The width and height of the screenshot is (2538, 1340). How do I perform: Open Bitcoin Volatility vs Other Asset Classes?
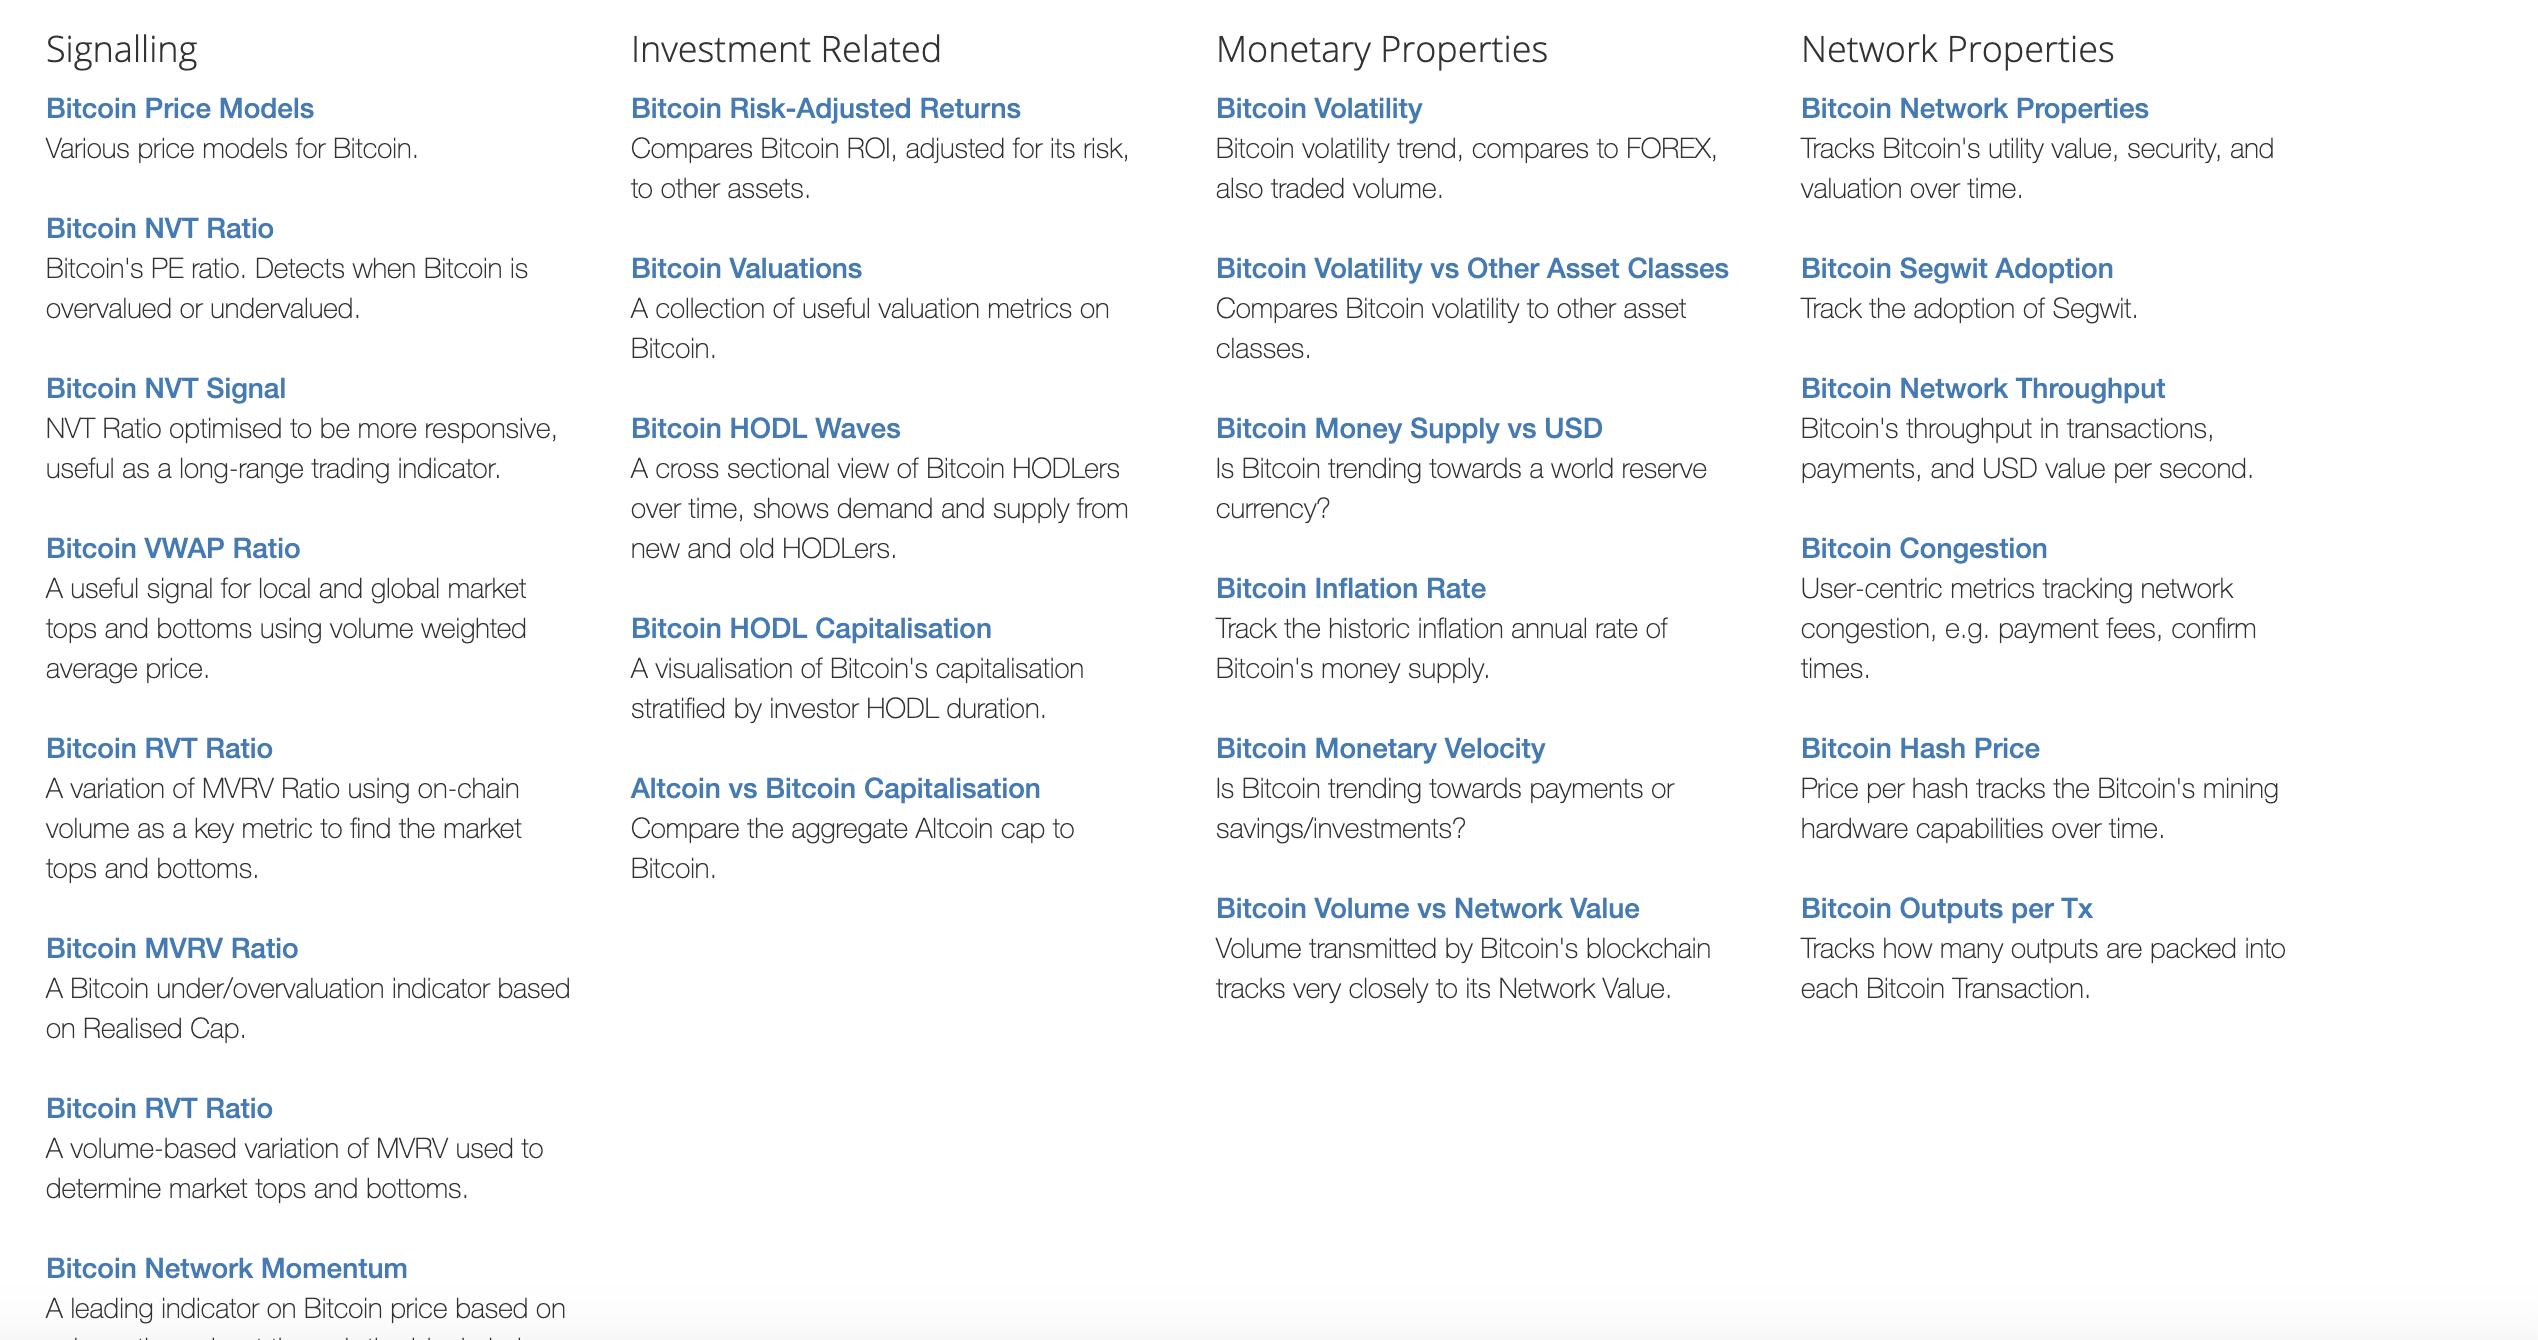1472,268
